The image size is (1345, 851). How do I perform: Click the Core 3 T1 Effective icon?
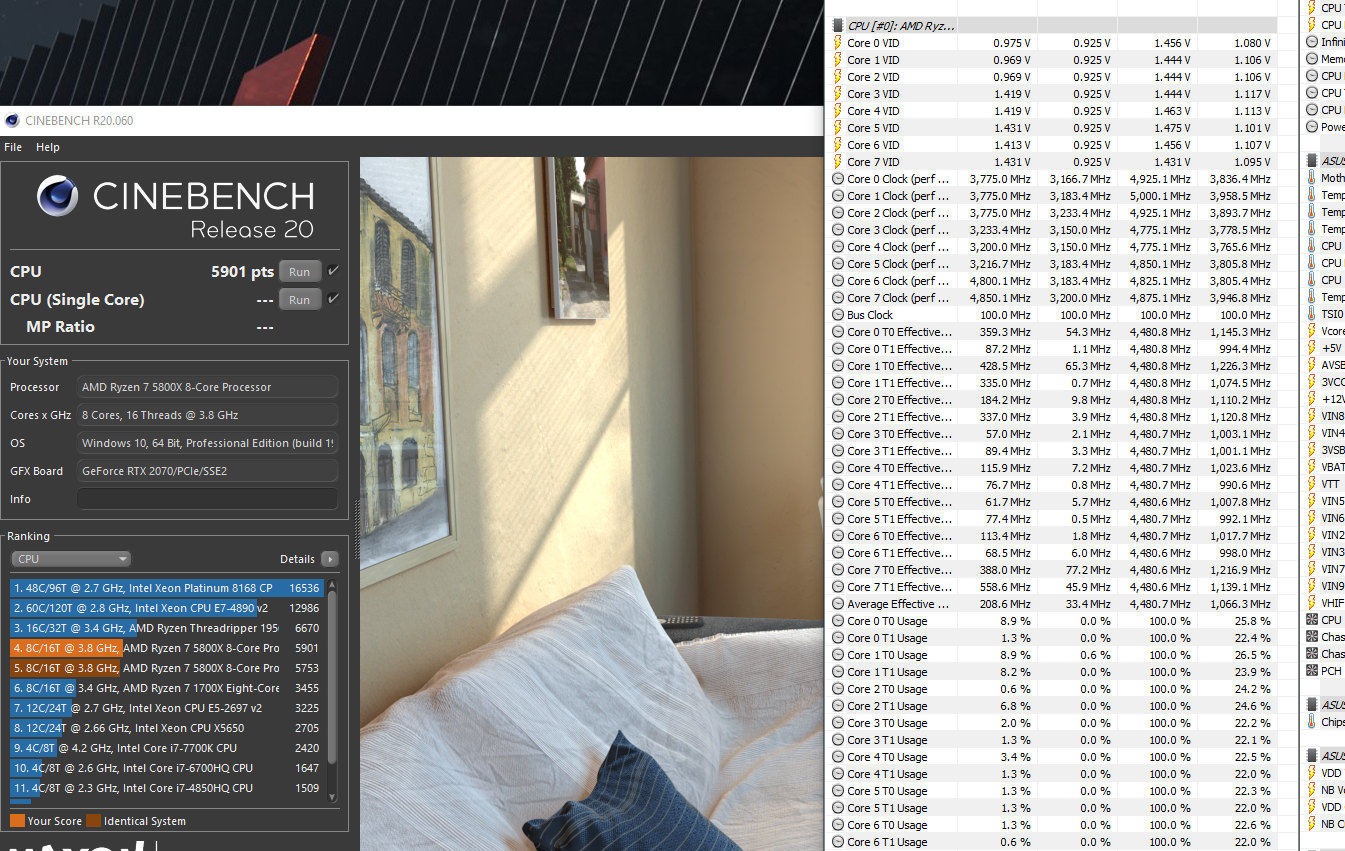pyautogui.click(x=838, y=451)
